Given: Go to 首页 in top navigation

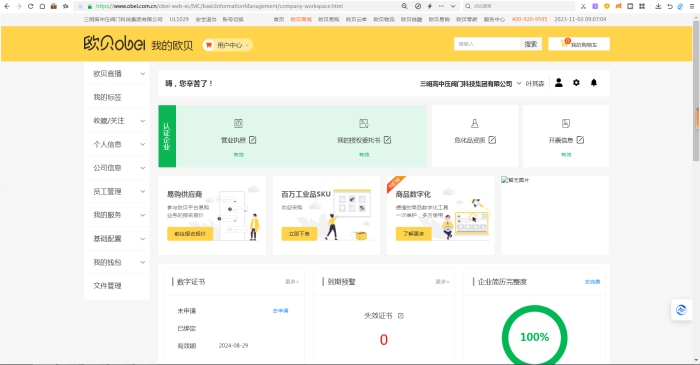Looking at the screenshot, I should 279,19.
